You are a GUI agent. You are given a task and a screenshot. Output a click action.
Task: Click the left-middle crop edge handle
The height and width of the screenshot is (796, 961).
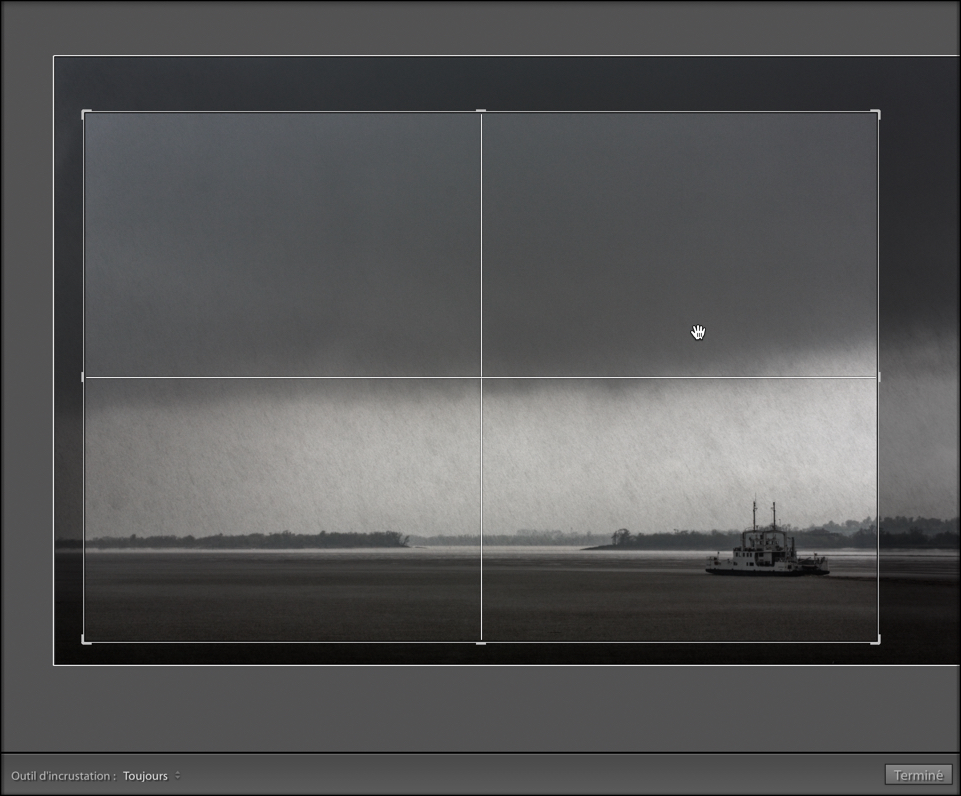coord(83,377)
